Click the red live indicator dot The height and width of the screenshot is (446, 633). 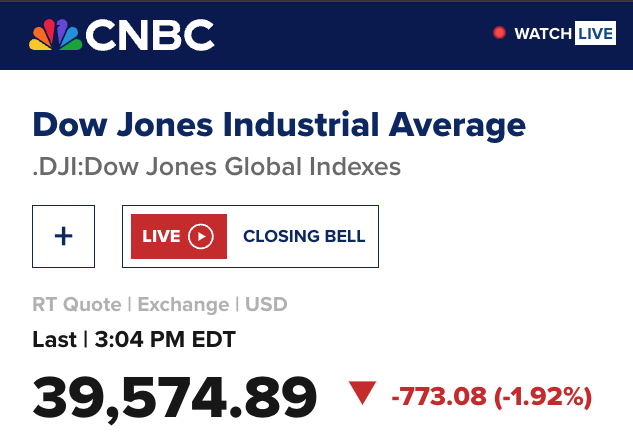click(499, 33)
